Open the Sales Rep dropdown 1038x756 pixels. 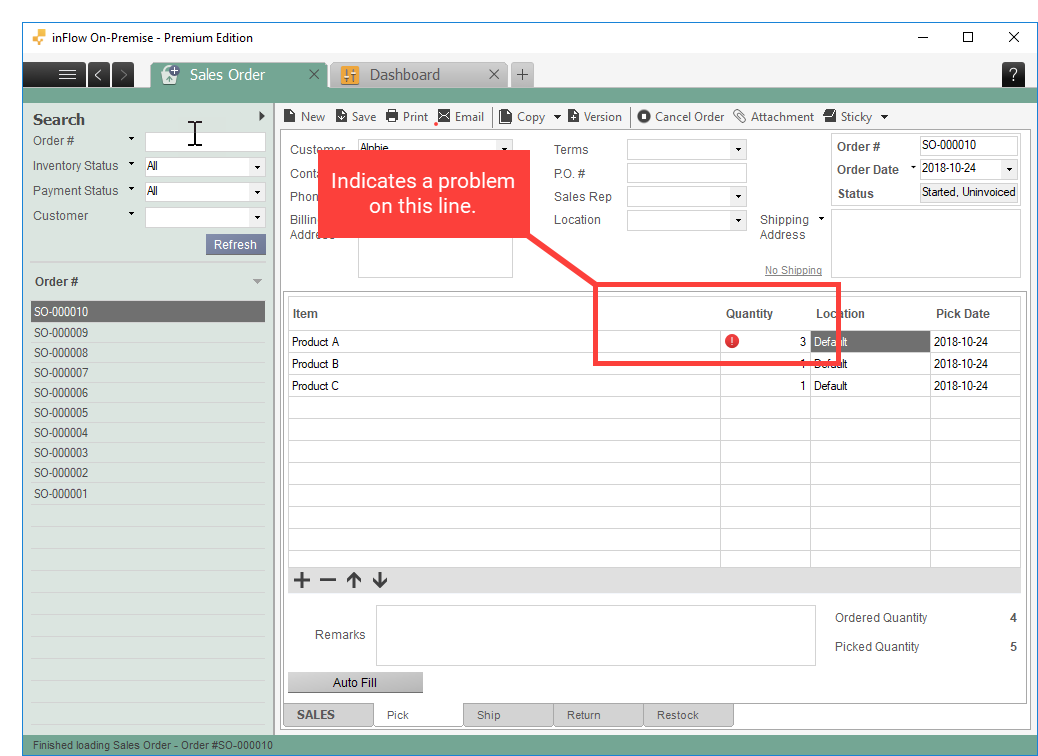[738, 197]
